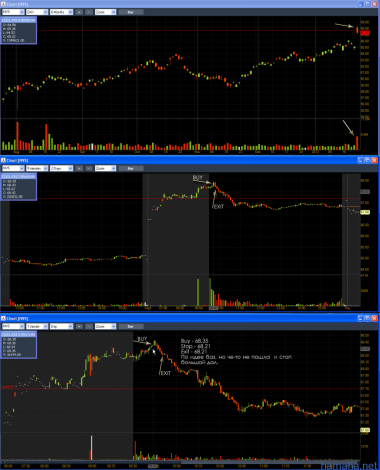Click minus button in the daily chart toolbar
This screenshot has height=470, width=380.
89,12
